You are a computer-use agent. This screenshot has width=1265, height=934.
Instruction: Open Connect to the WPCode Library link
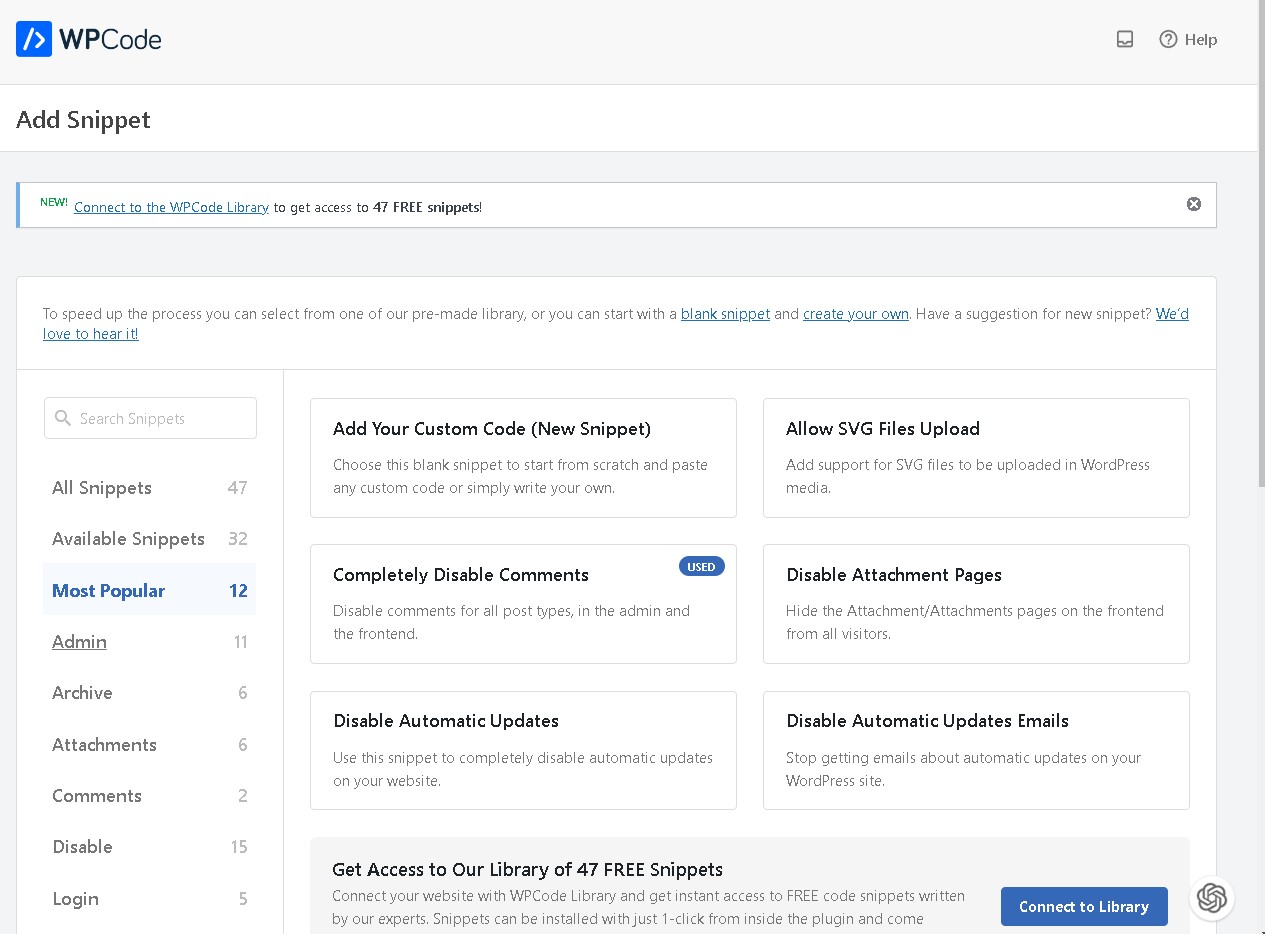pos(171,207)
